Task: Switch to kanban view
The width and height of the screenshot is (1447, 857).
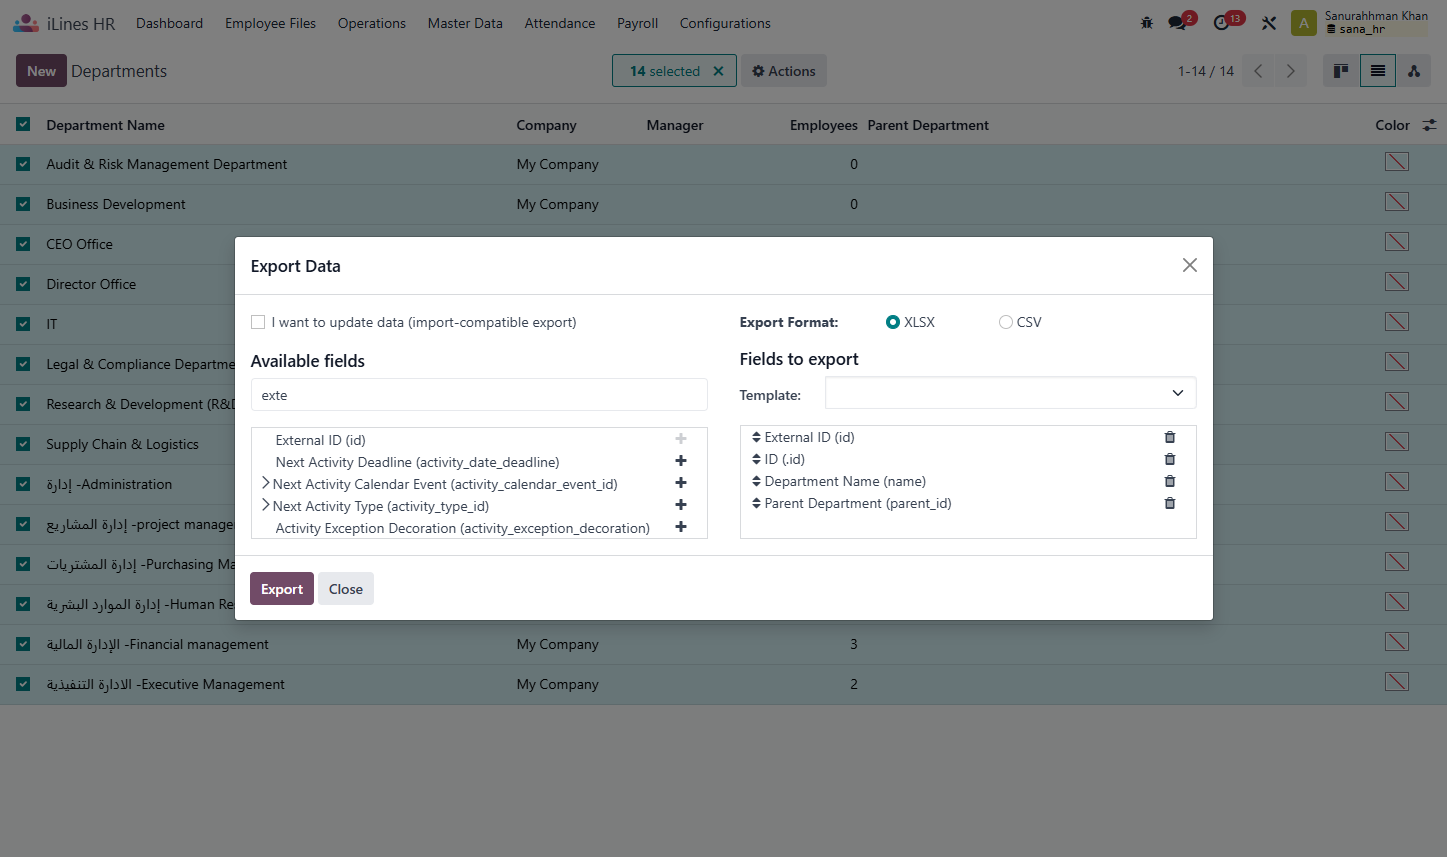Action: pos(1341,71)
